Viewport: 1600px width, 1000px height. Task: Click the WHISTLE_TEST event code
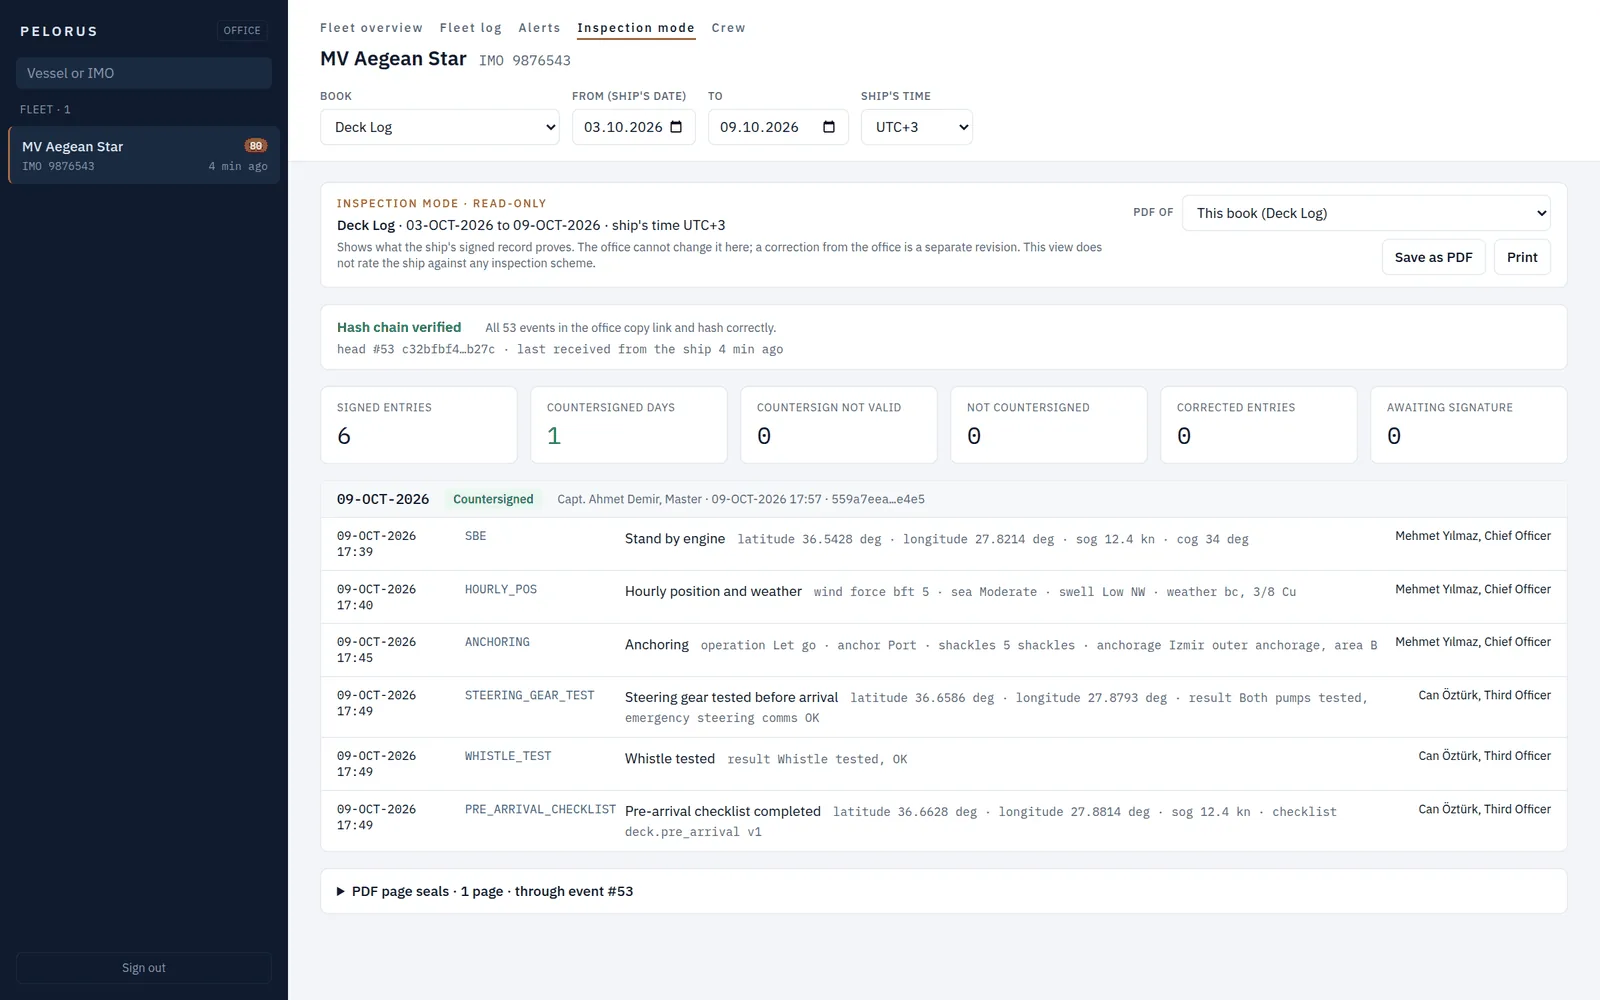[508, 756]
